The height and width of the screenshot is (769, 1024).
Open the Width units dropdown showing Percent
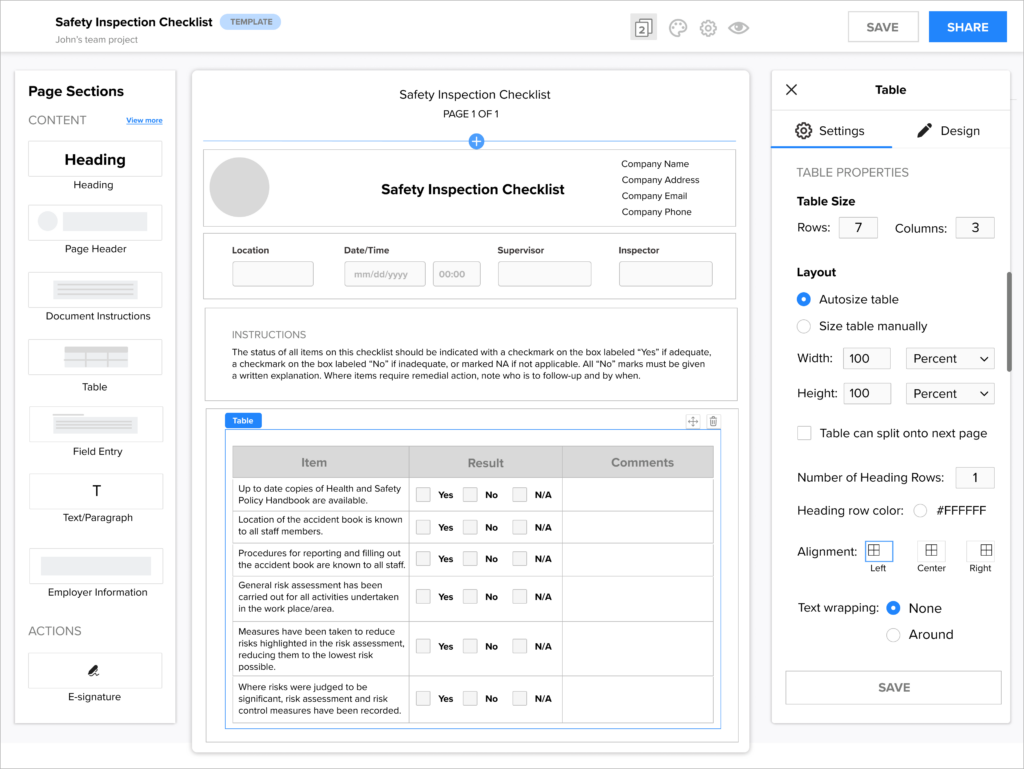point(949,358)
